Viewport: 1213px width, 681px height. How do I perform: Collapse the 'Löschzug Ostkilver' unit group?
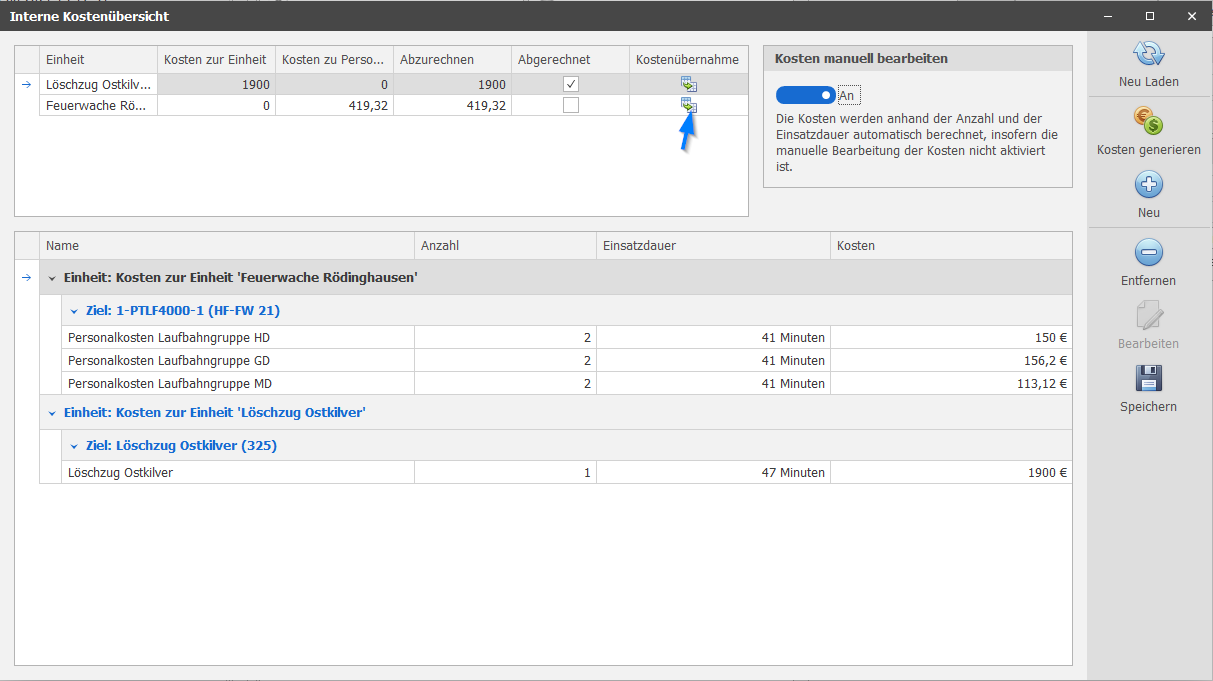(x=52, y=412)
